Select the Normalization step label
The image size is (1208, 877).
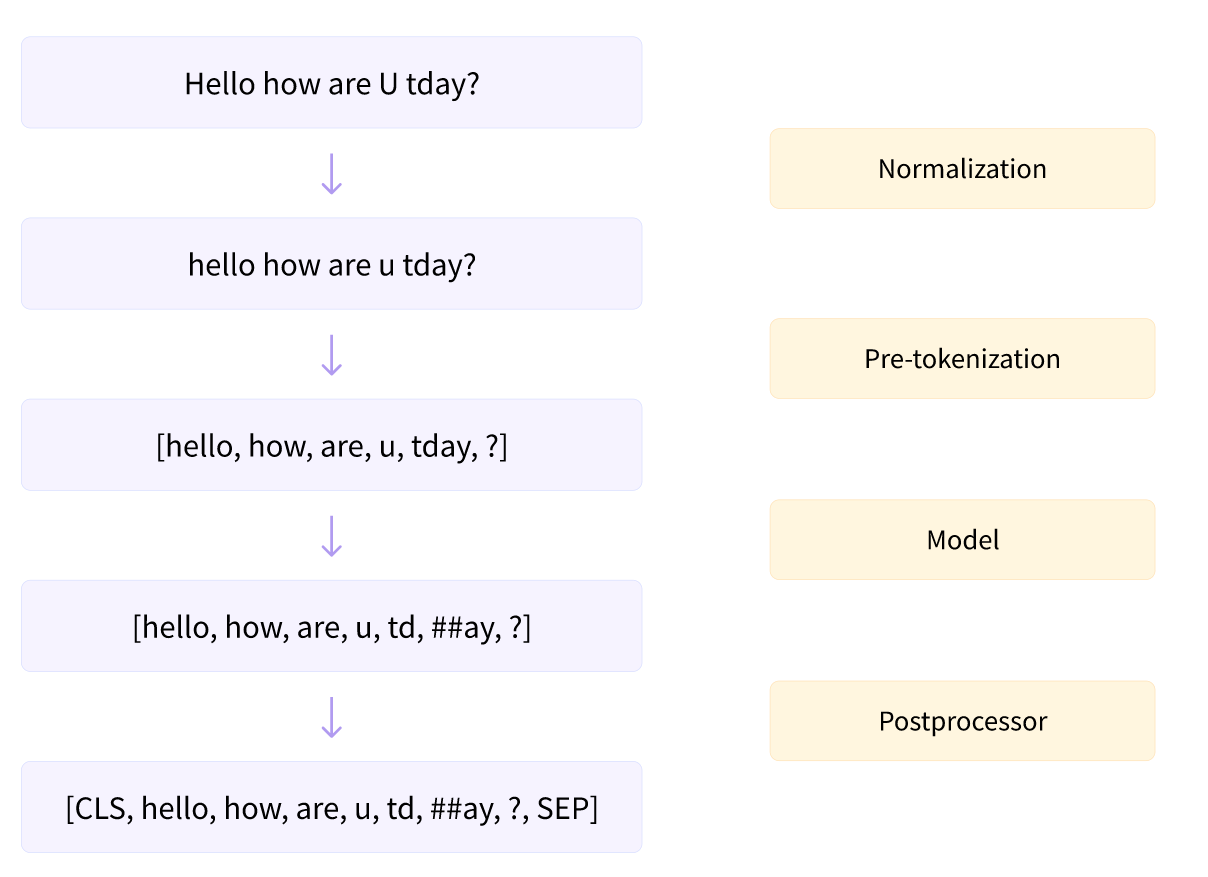click(x=962, y=168)
